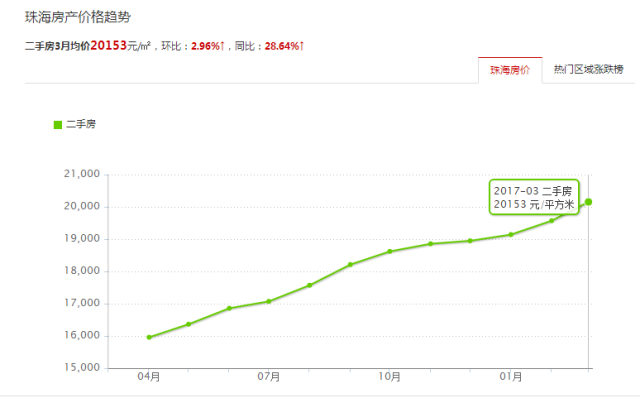Viewport: 640px width, 398px height.
Task: Click the 二手房 legend label
Action: click(81, 124)
